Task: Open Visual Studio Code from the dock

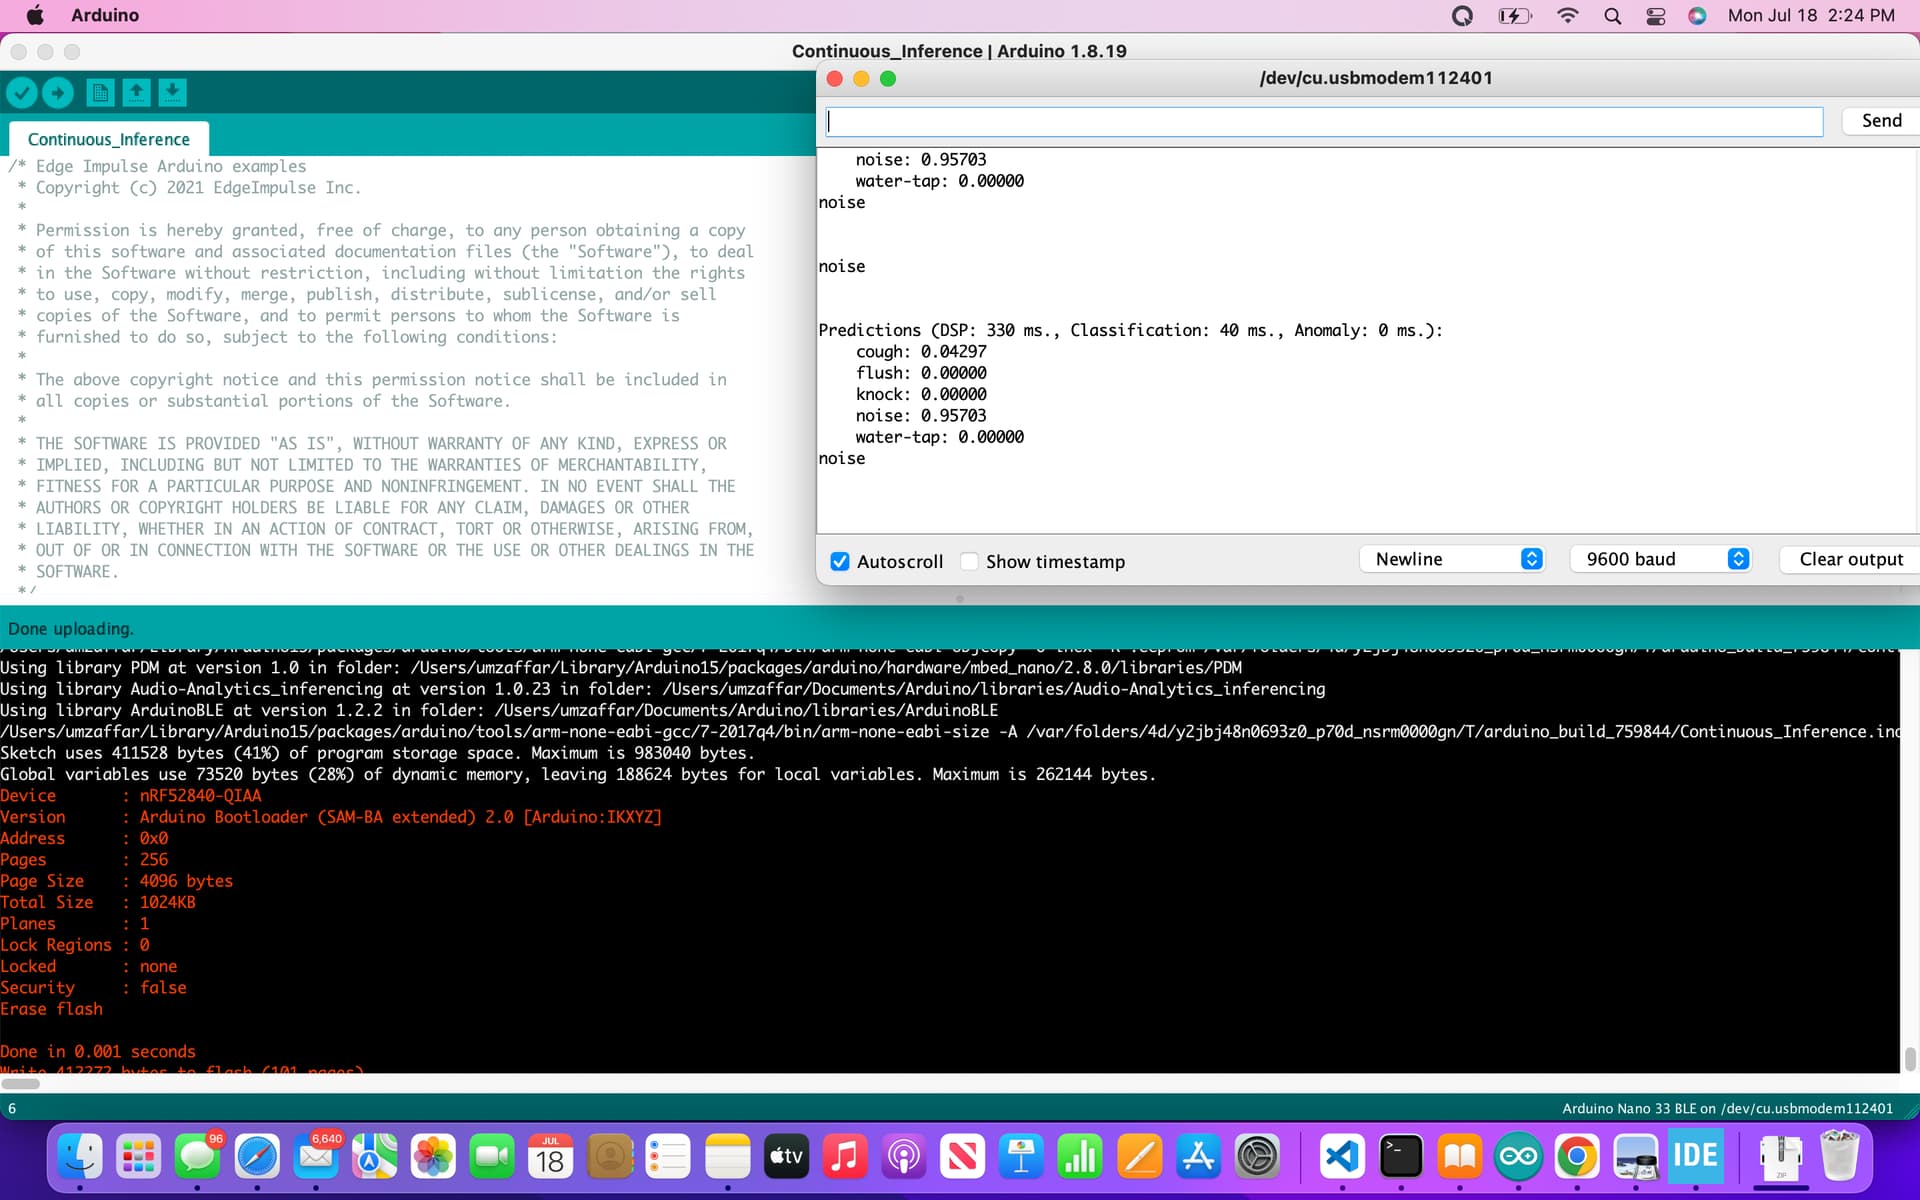Action: 1341,1157
